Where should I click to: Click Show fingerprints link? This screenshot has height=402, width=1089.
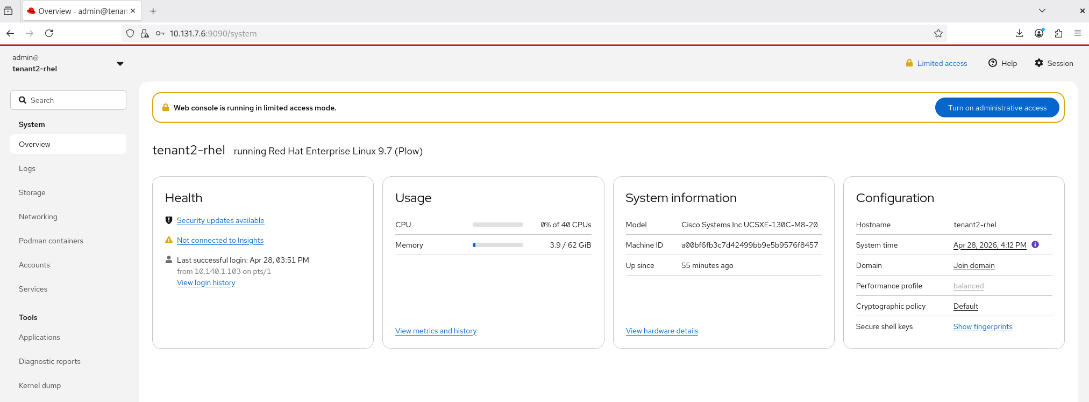pos(983,326)
